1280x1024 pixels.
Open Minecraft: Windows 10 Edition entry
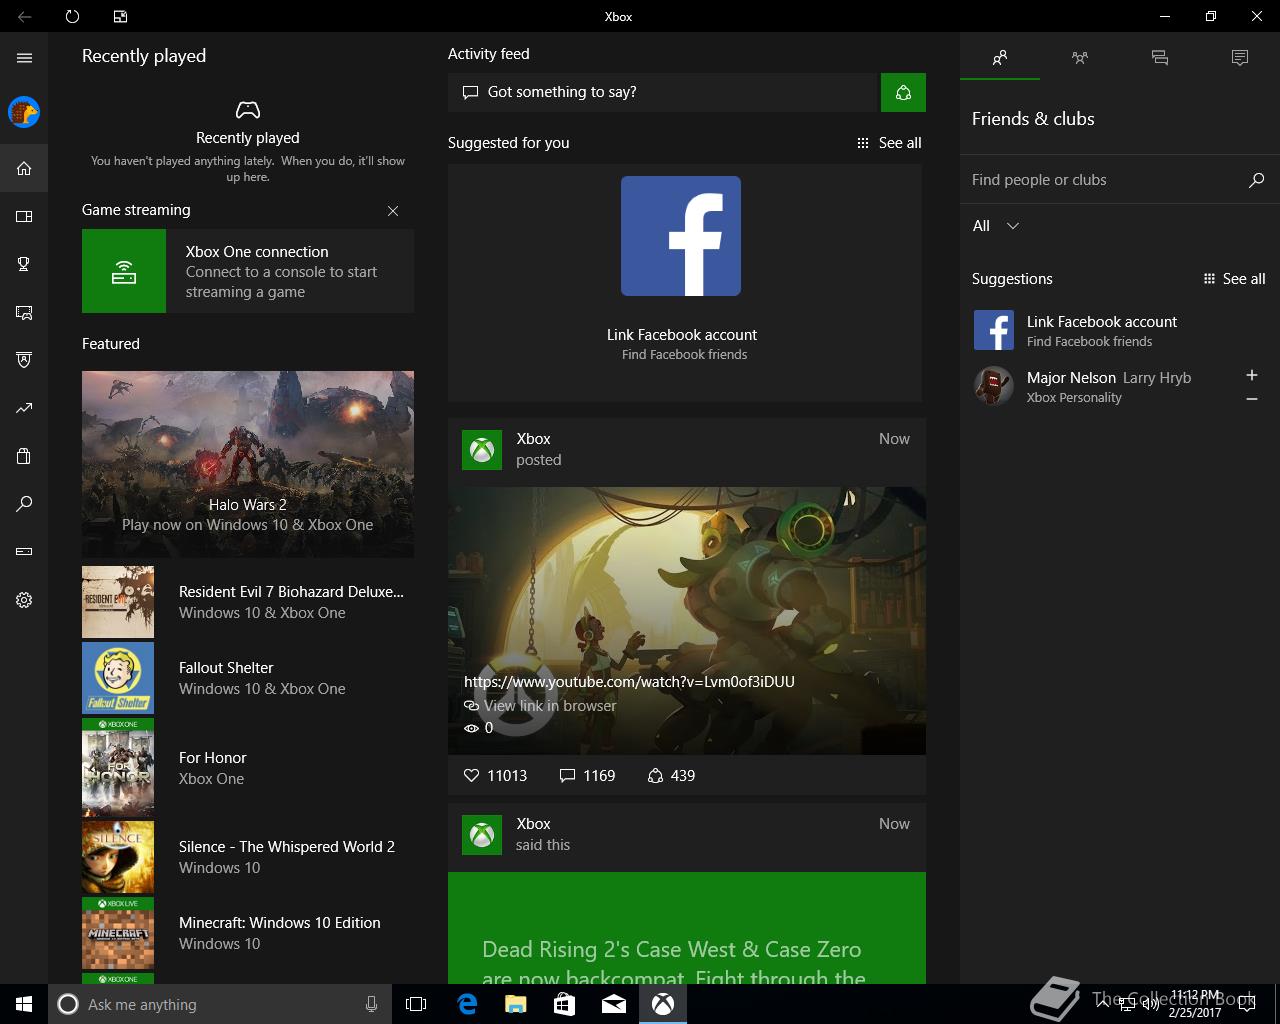(248, 933)
